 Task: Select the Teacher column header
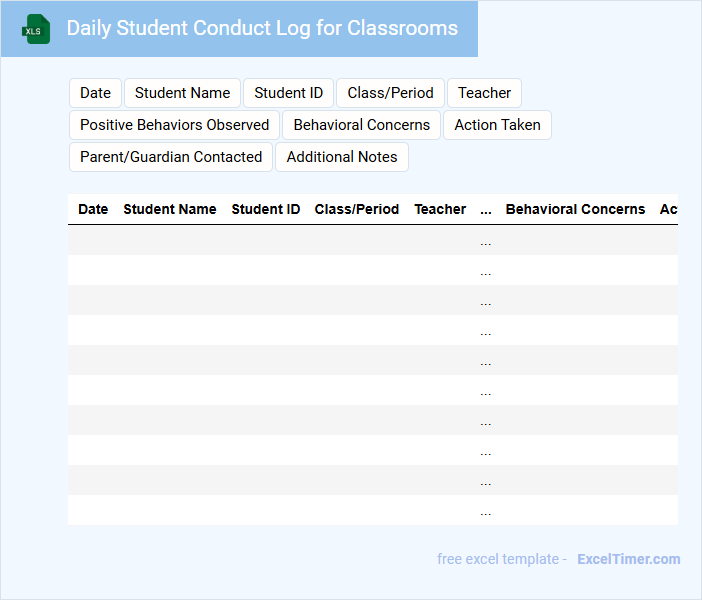[440, 209]
